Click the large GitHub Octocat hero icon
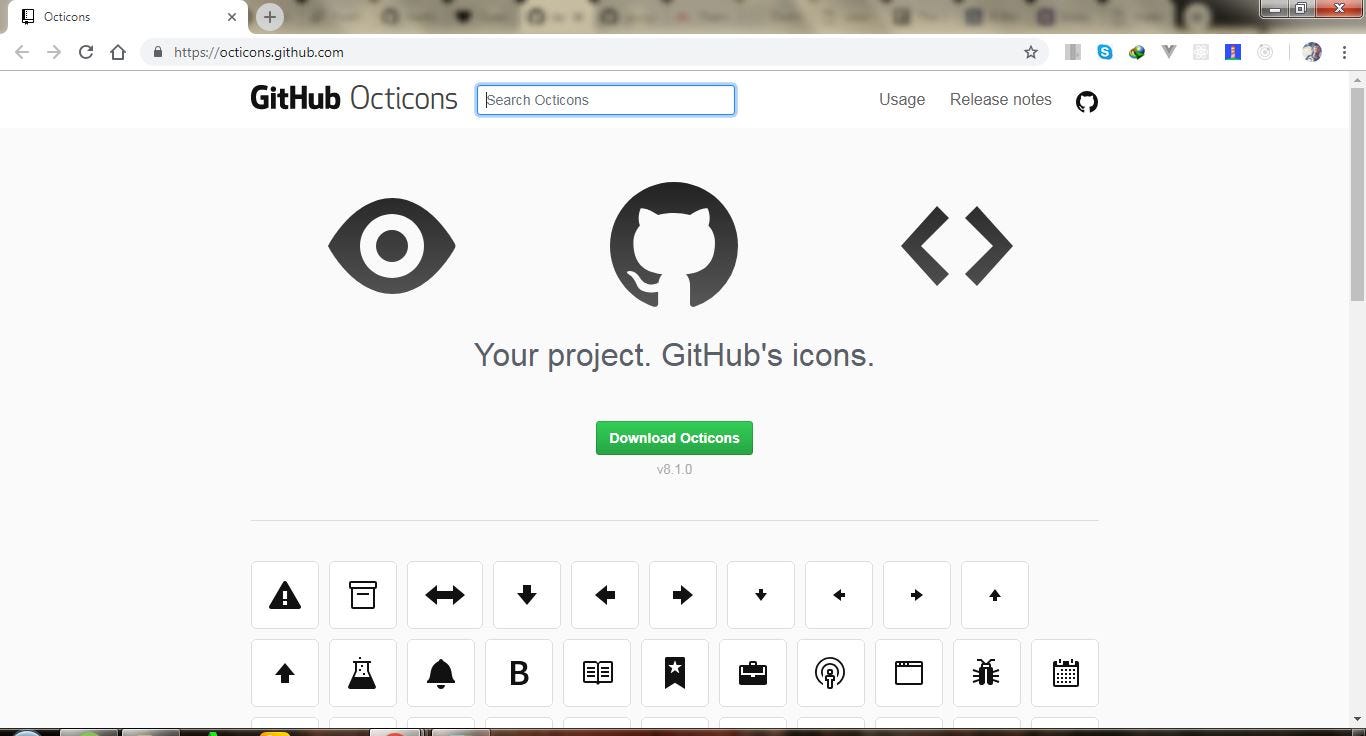This screenshot has width=1366, height=736. [674, 245]
